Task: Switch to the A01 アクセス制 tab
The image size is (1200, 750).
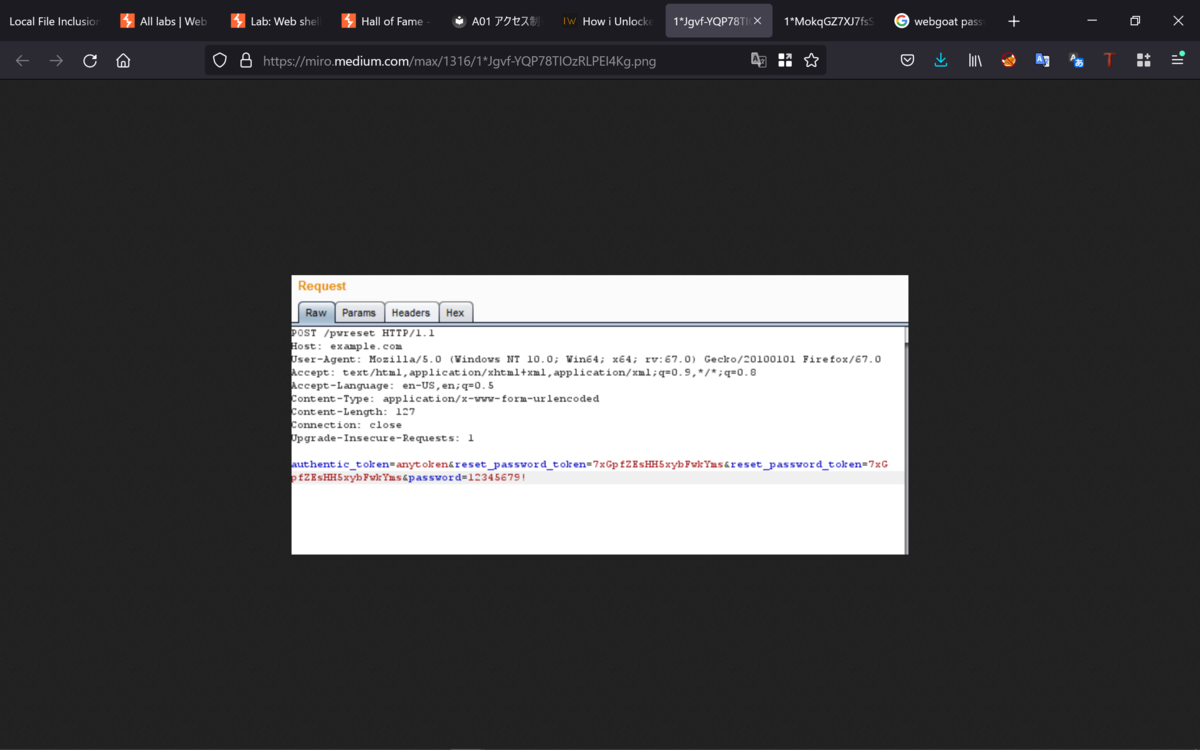Action: coord(497,21)
